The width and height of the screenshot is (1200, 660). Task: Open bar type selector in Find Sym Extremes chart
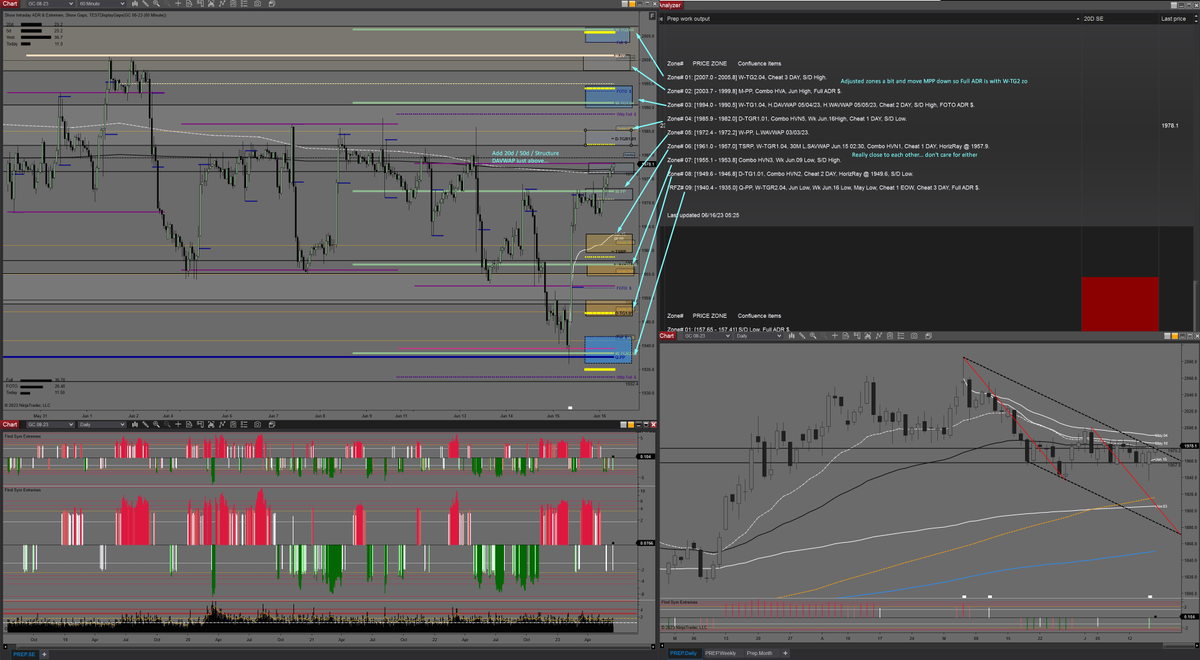(x=135, y=424)
